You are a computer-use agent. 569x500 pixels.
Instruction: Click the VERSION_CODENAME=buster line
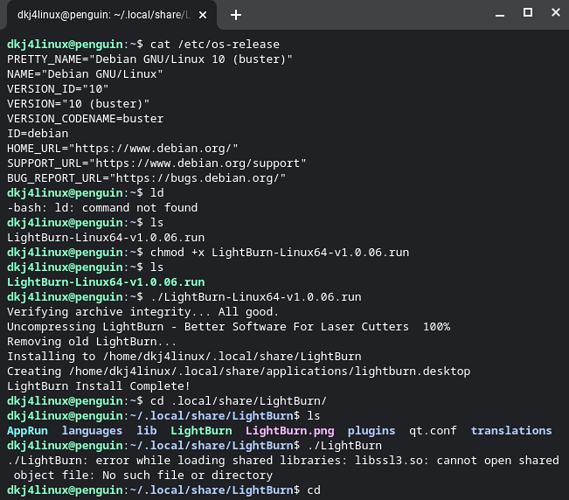tap(85, 119)
